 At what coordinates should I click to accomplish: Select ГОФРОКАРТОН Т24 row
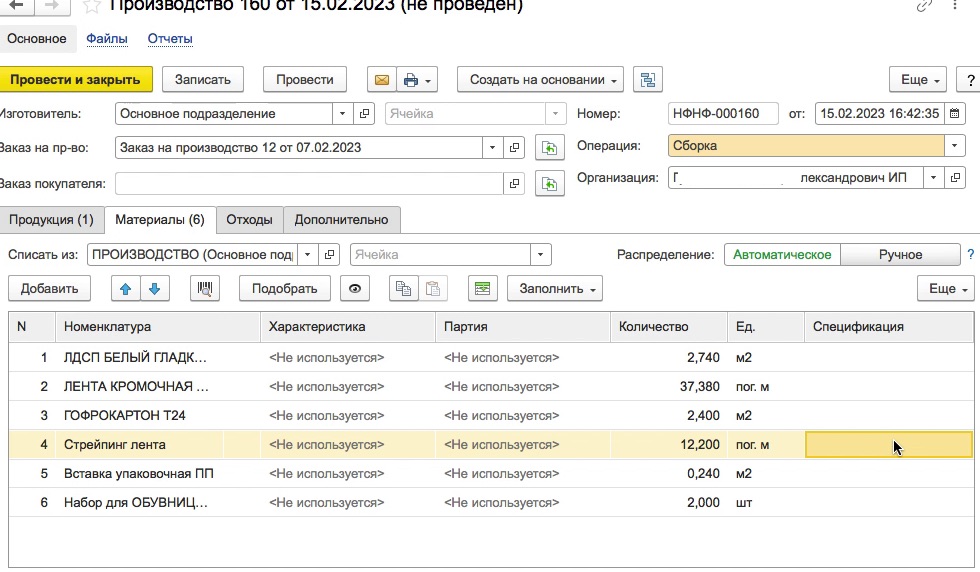(x=491, y=416)
